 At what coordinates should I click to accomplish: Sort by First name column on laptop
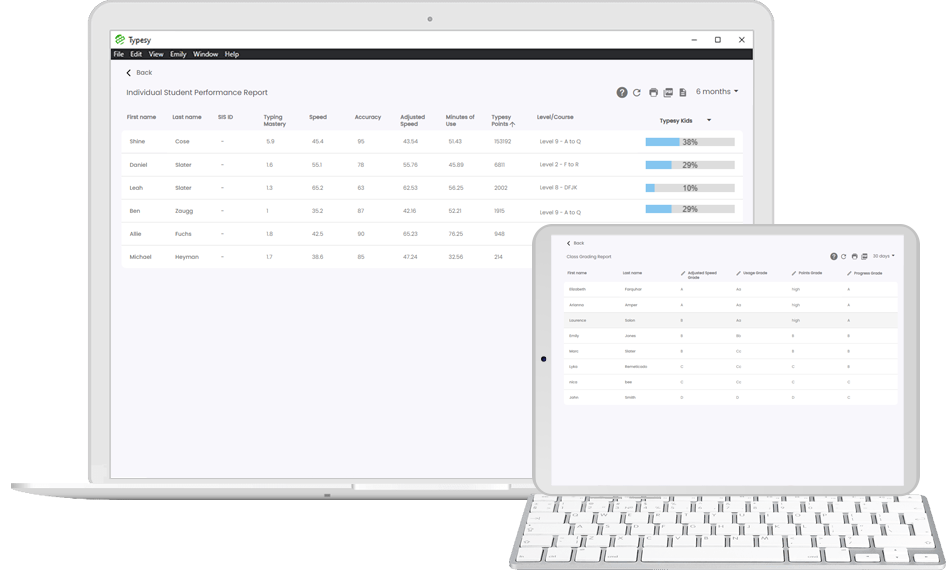click(141, 117)
